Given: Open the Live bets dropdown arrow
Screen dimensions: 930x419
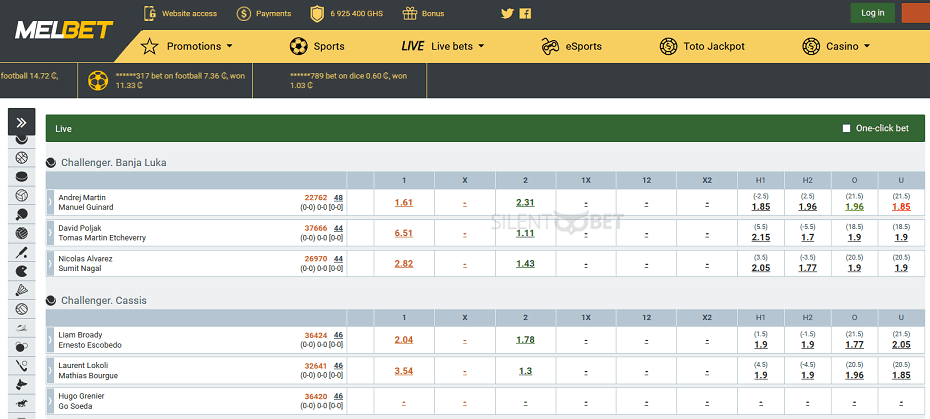Looking at the screenshot, I should click(481, 46).
